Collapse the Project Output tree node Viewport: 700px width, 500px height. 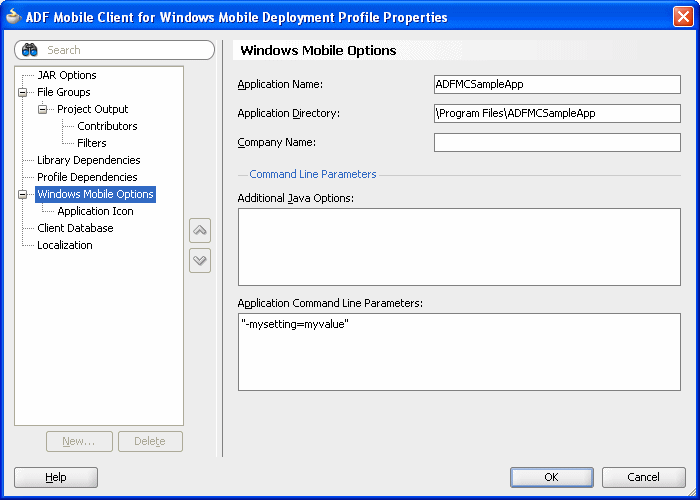coord(42,109)
